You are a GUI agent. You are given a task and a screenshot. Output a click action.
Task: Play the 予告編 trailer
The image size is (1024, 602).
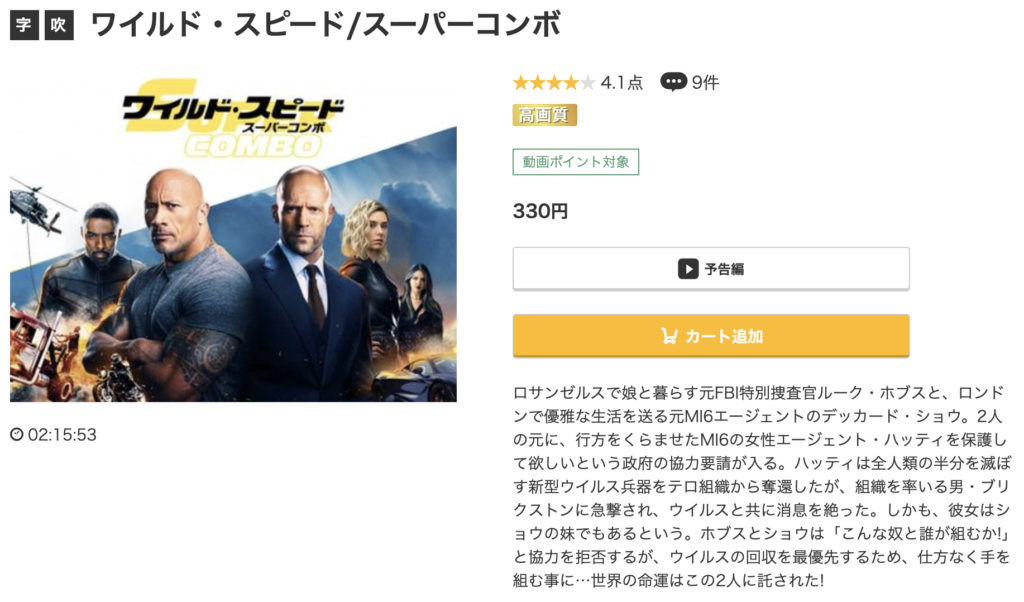coord(711,269)
